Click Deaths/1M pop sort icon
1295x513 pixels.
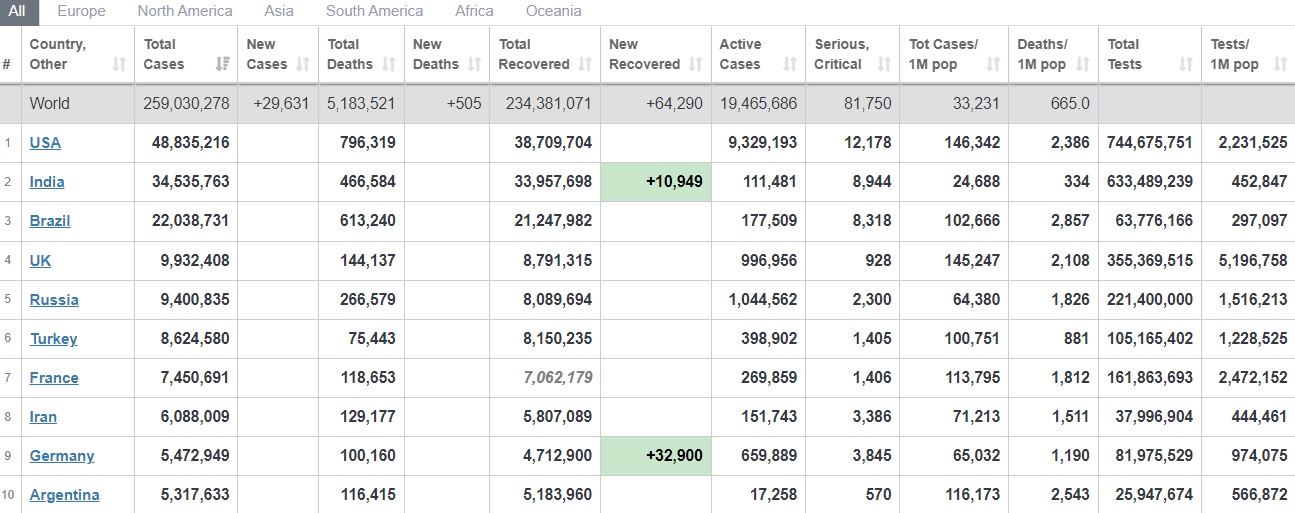(1083, 65)
